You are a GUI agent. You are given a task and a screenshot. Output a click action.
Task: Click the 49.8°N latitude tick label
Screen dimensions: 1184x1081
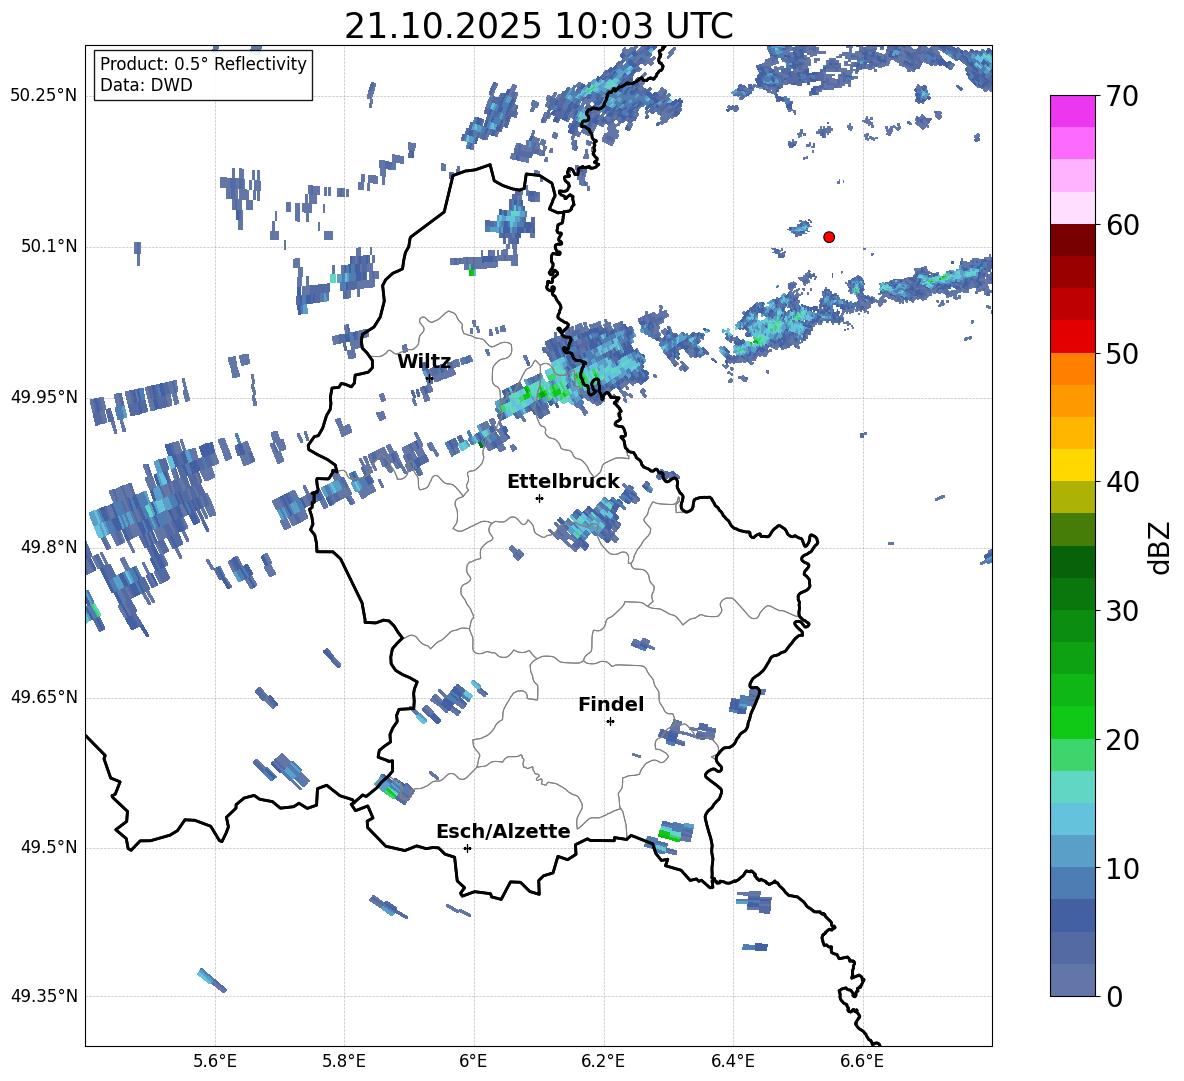pyautogui.click(x=49, y=547)
